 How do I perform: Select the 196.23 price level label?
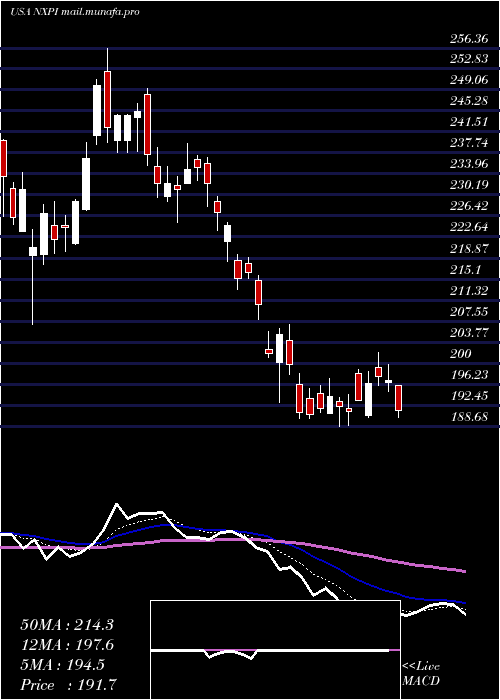(x=469, y=375)
